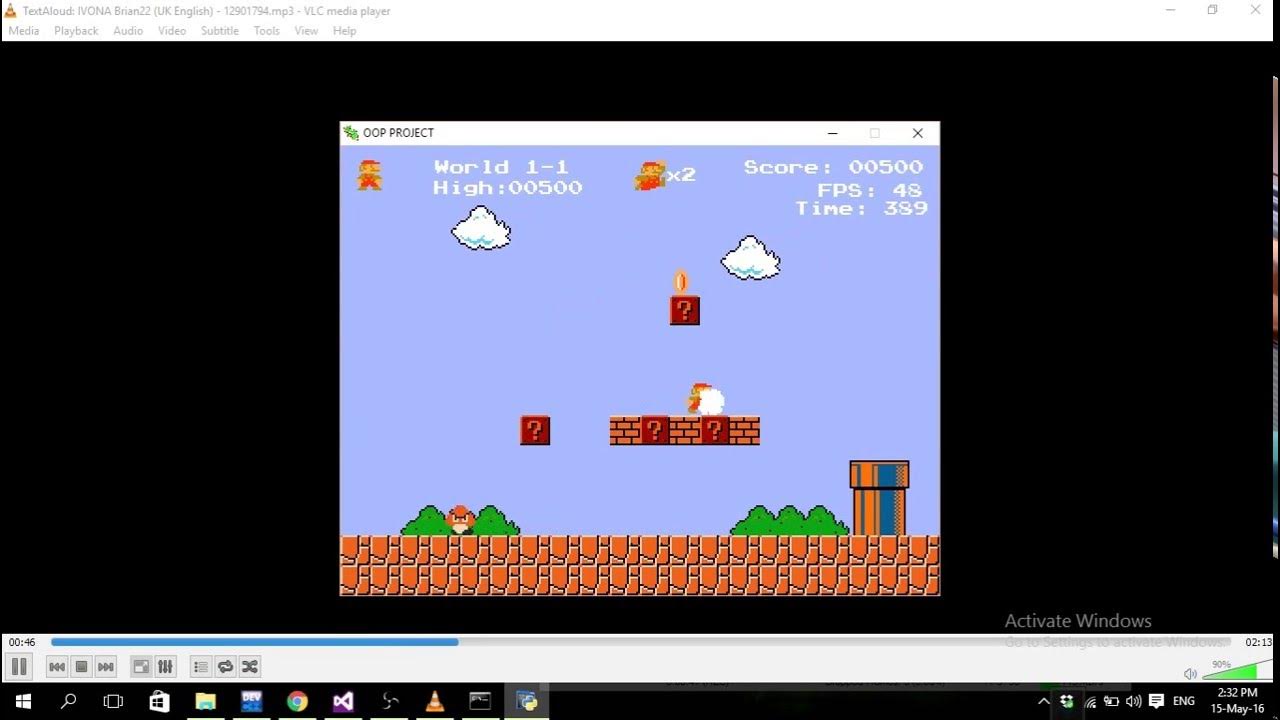Viewport: 1280px width, 720px height.
Task: Close the OOP PROJECT game window
Action: [x=917, y=133]
